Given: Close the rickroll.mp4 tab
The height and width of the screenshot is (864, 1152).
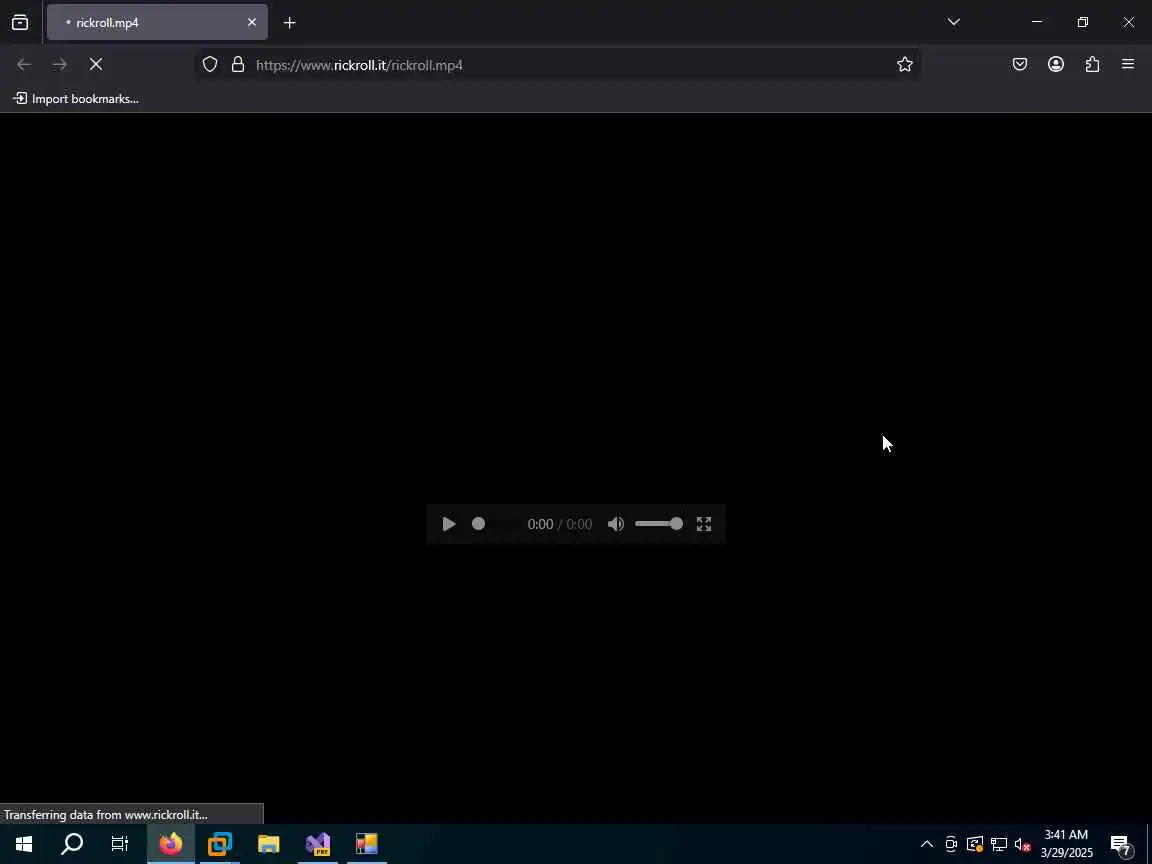Looking at the screenshot, I should [252, 22].
